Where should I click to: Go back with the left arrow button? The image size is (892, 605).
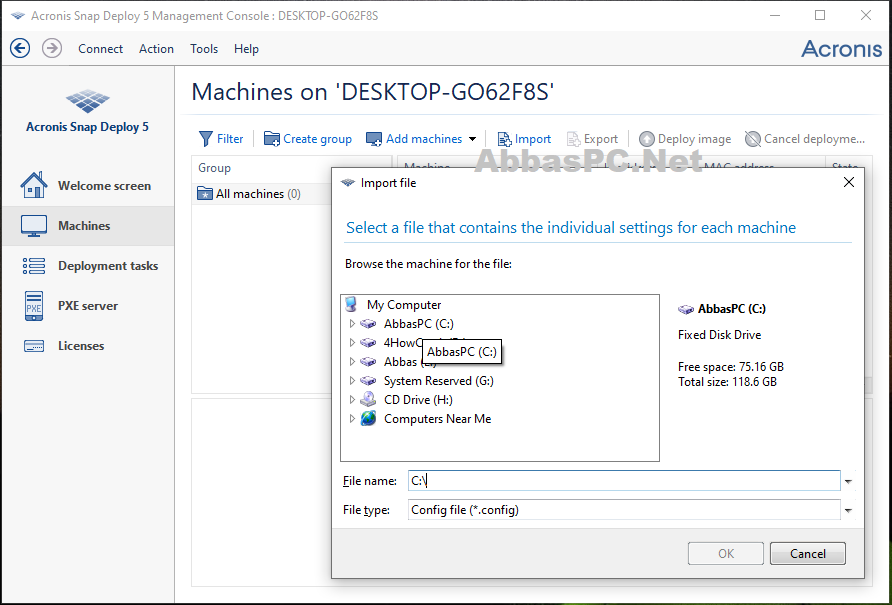click(20, 48)
